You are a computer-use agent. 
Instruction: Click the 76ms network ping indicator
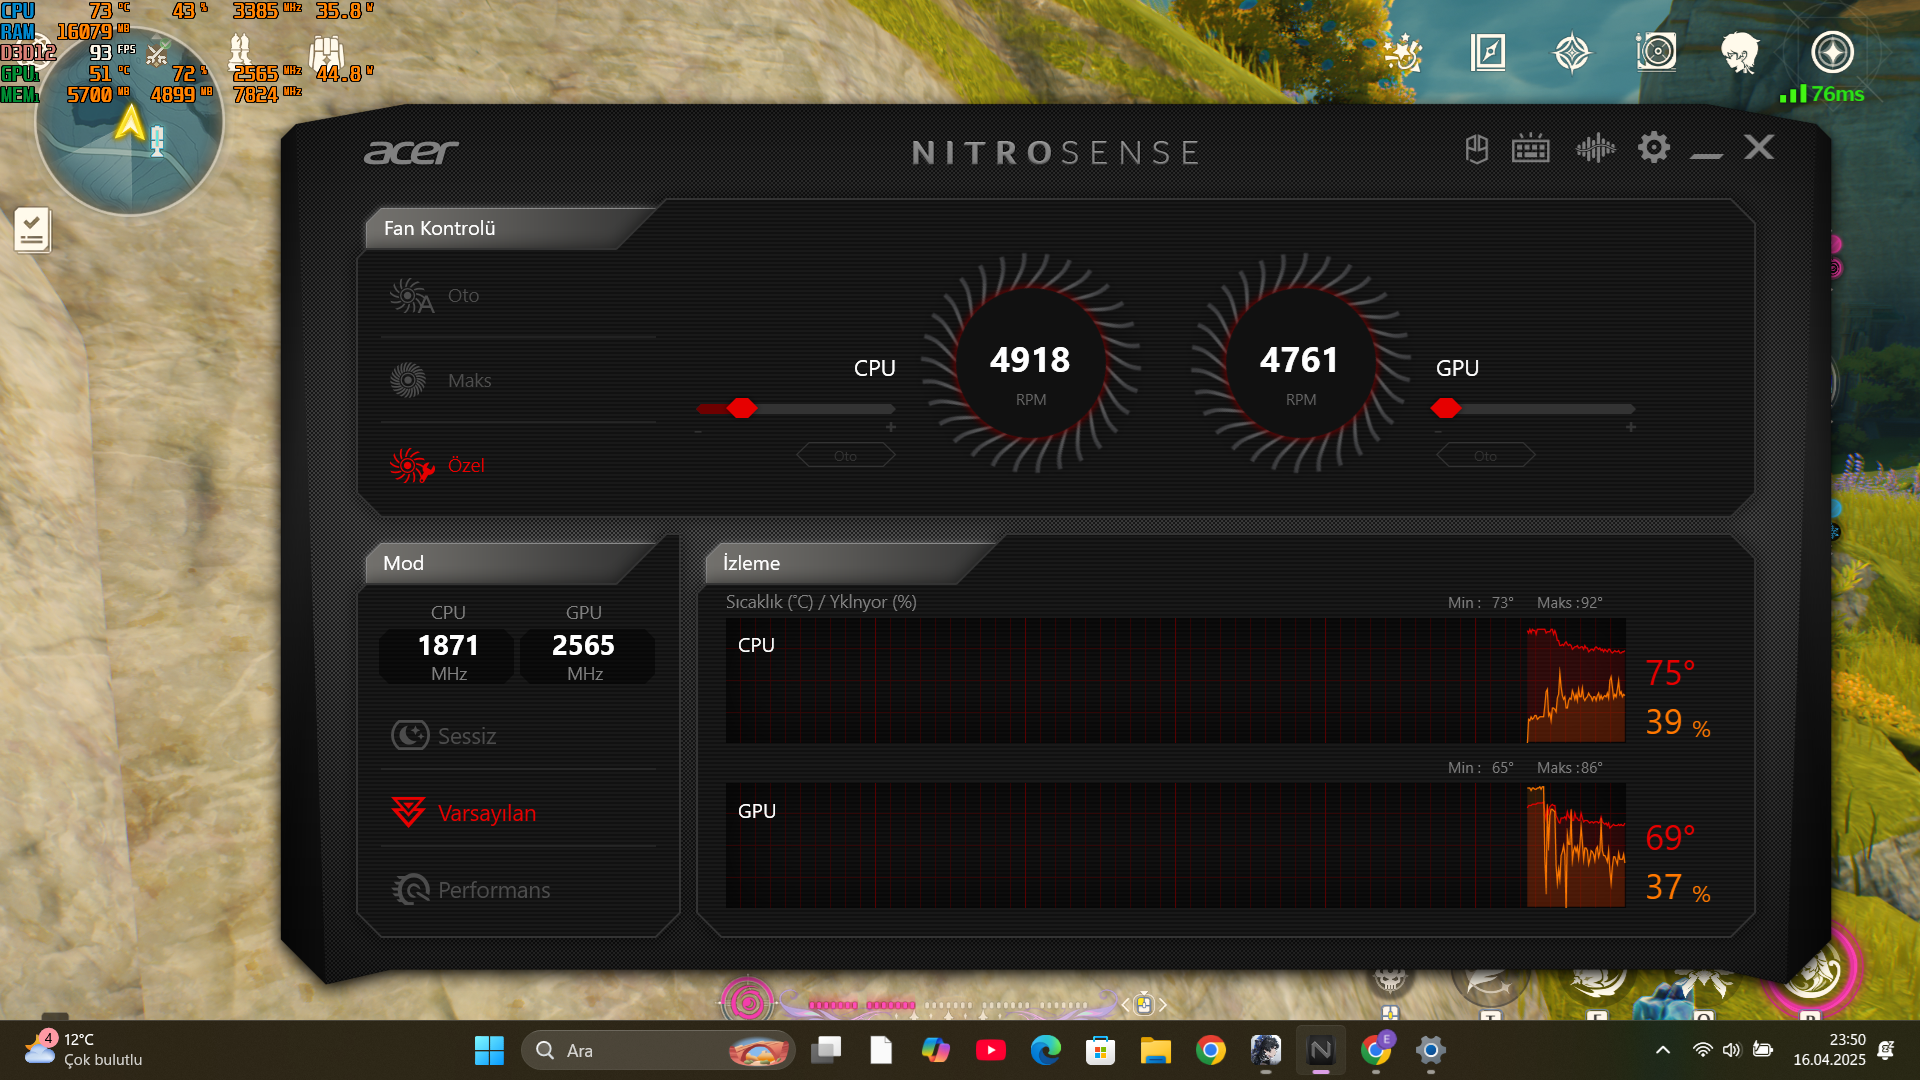(x=1822, y=94)
